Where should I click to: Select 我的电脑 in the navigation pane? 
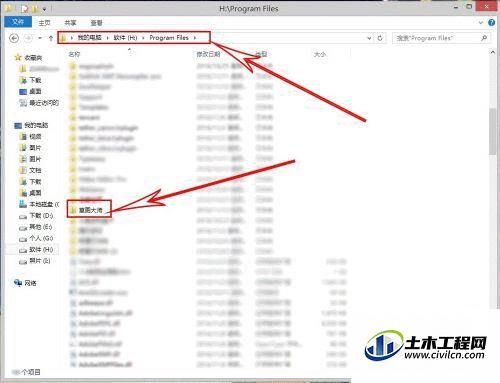click(x=36, y=125)
